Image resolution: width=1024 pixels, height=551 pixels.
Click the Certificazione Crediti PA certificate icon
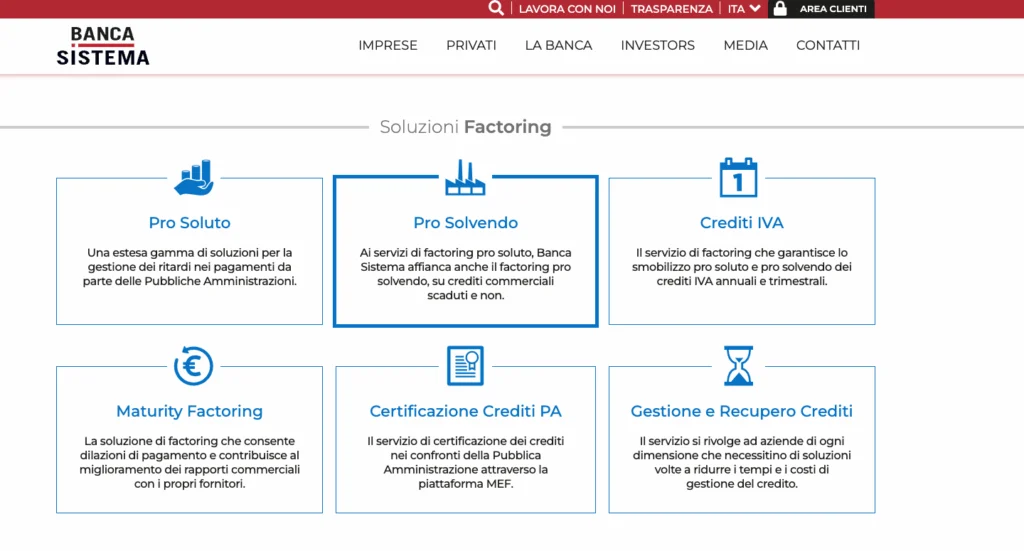(465, 365)
